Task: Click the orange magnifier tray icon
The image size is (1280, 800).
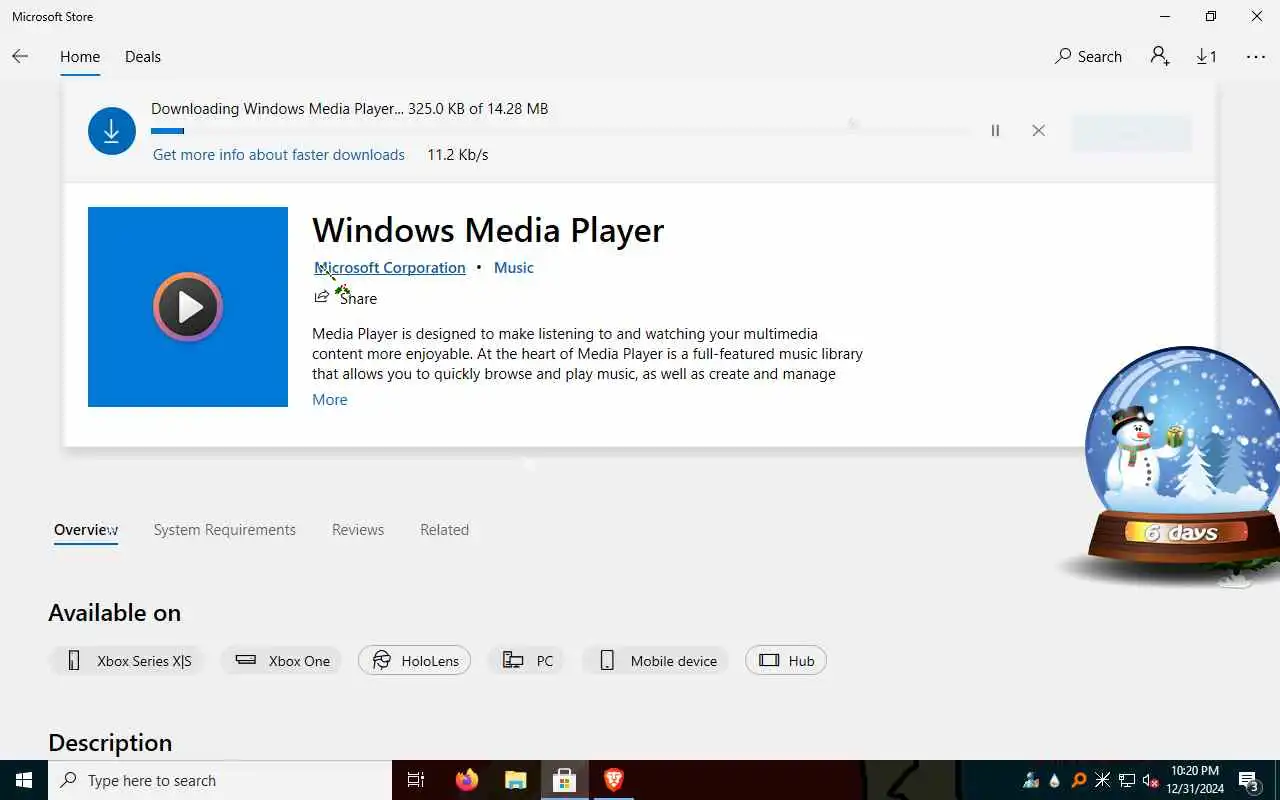Action: 1079,780
